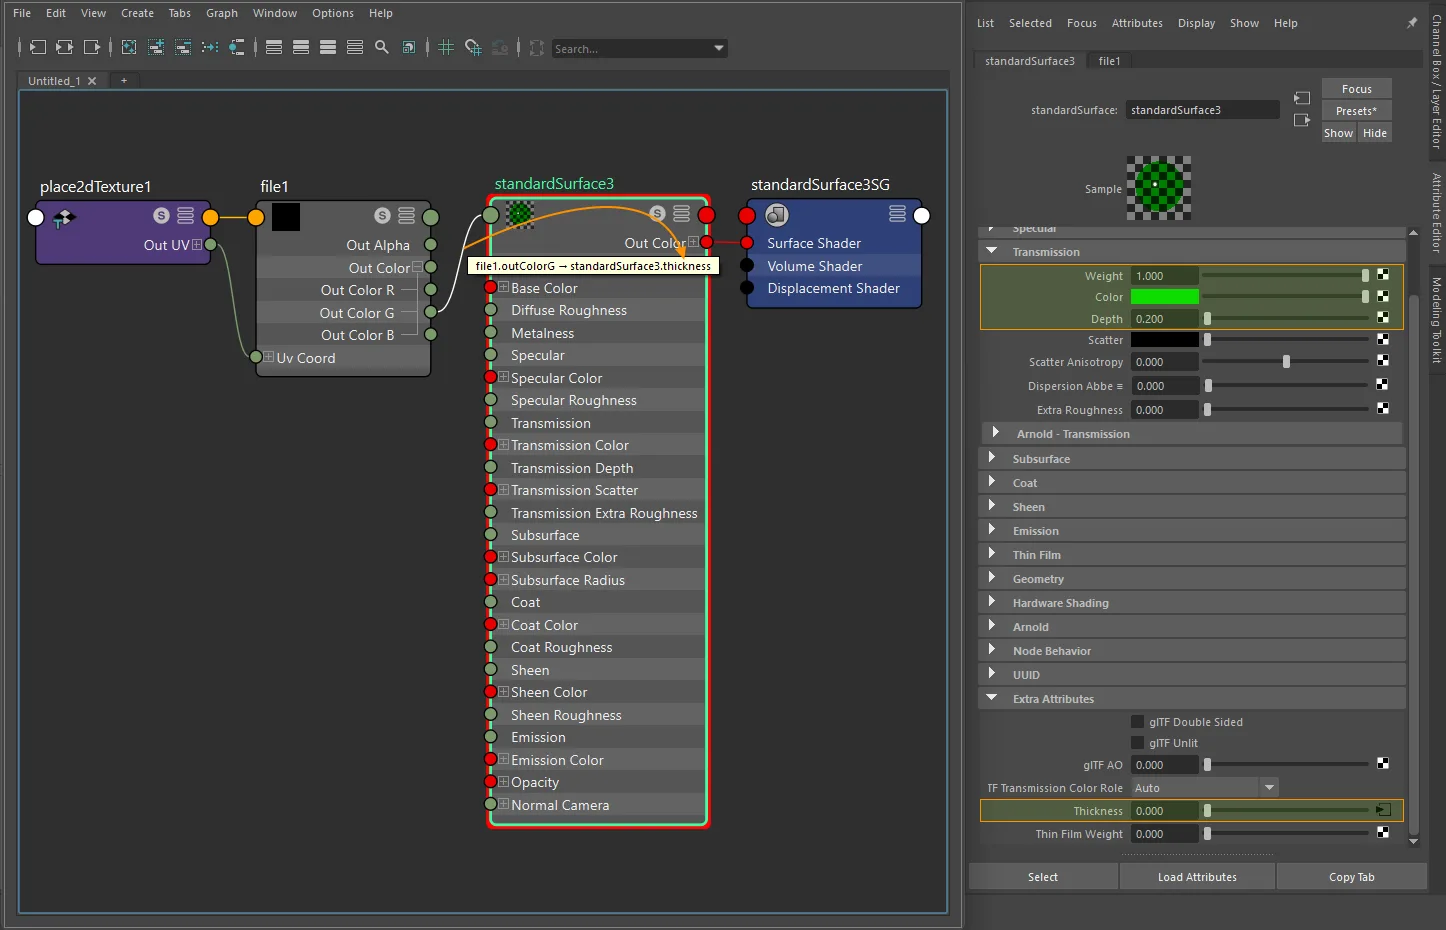Expand the Thin Film section
Viewport: 1446px width, 930px height.
point(992,554)
